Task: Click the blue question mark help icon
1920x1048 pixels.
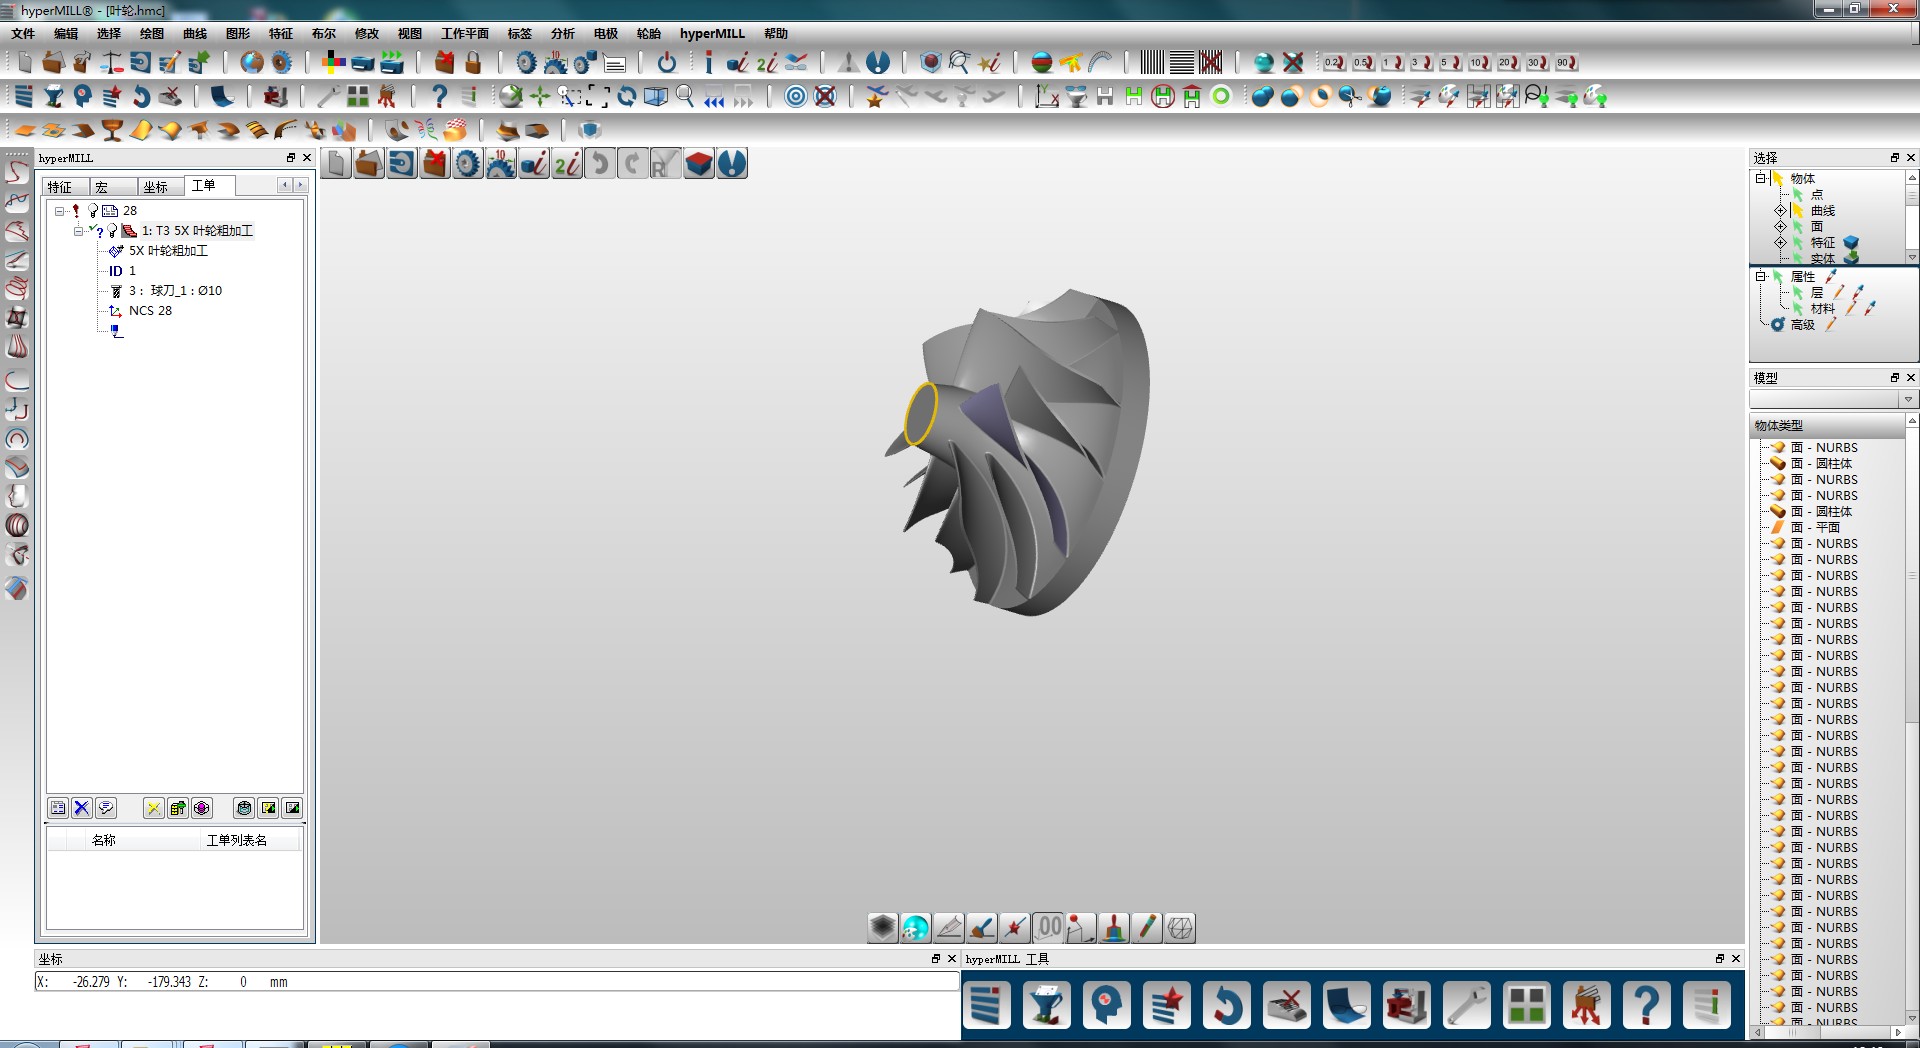Action: pyautogui.click(x=439, y=96)
